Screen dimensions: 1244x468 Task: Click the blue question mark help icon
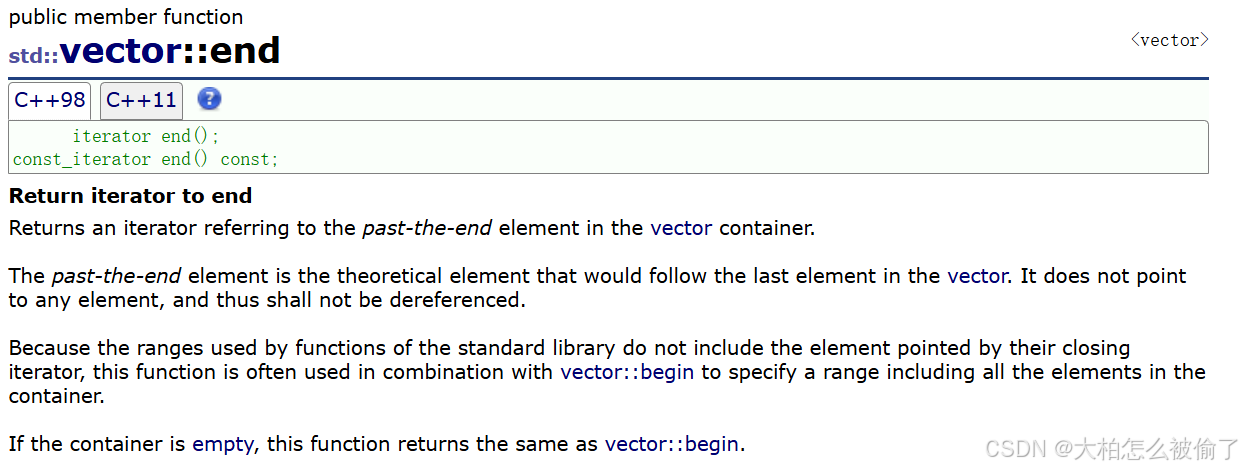tap(209, 99)
